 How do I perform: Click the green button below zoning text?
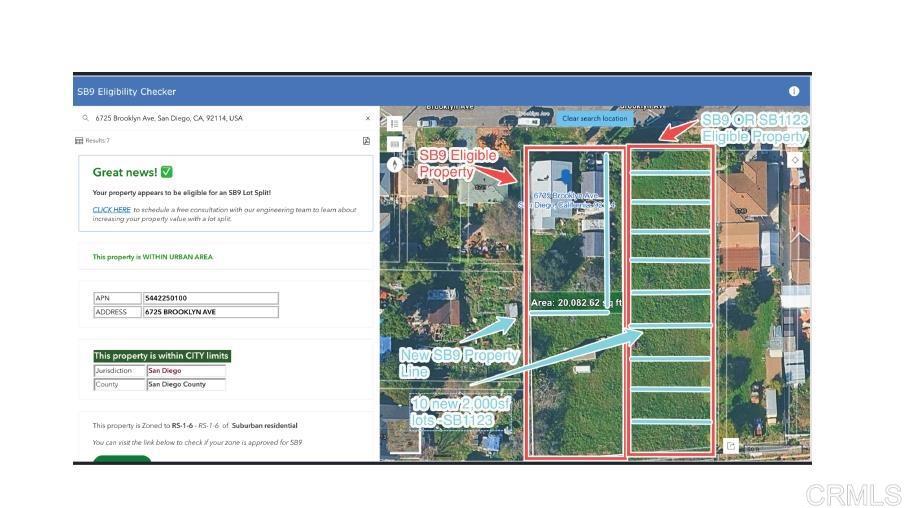pos(122,459)
